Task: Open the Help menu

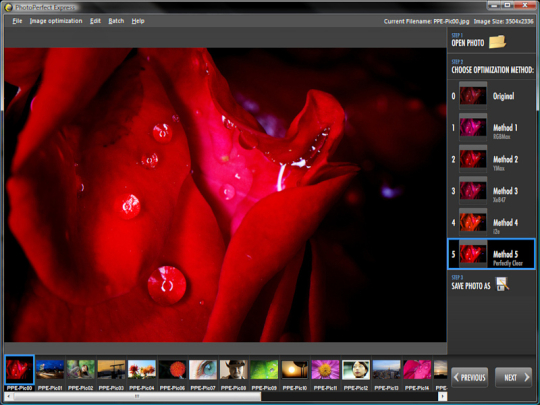Action: point(138,21)
